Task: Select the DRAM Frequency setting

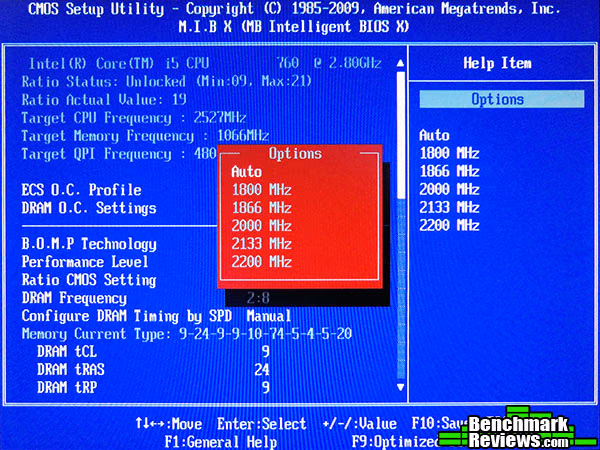Action: 74,298
